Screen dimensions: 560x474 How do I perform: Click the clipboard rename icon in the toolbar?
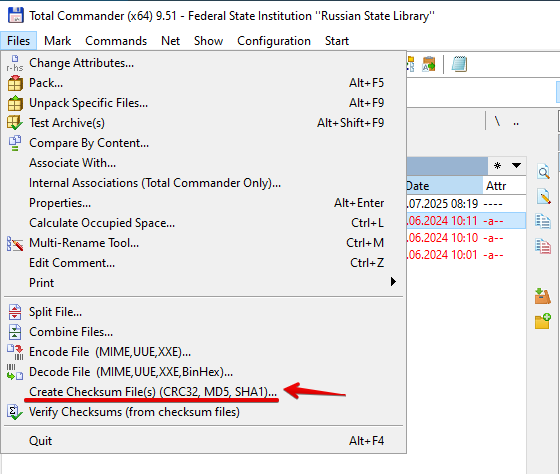429,64
